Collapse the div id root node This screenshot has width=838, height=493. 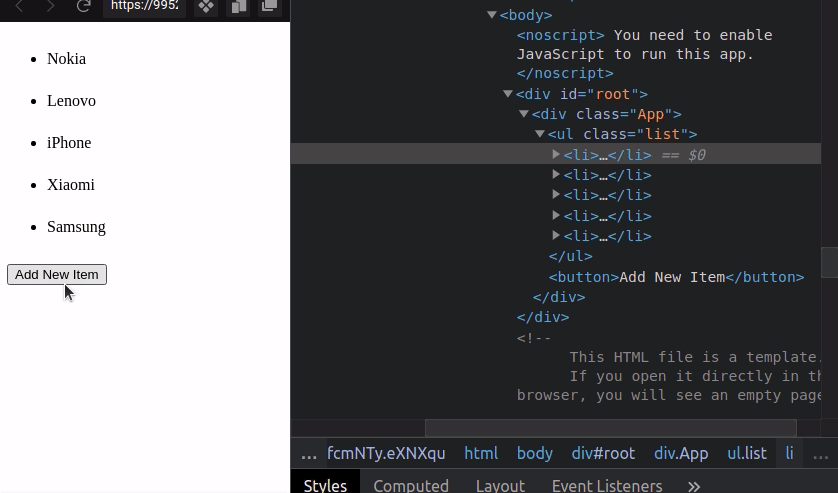click(508, 94)
